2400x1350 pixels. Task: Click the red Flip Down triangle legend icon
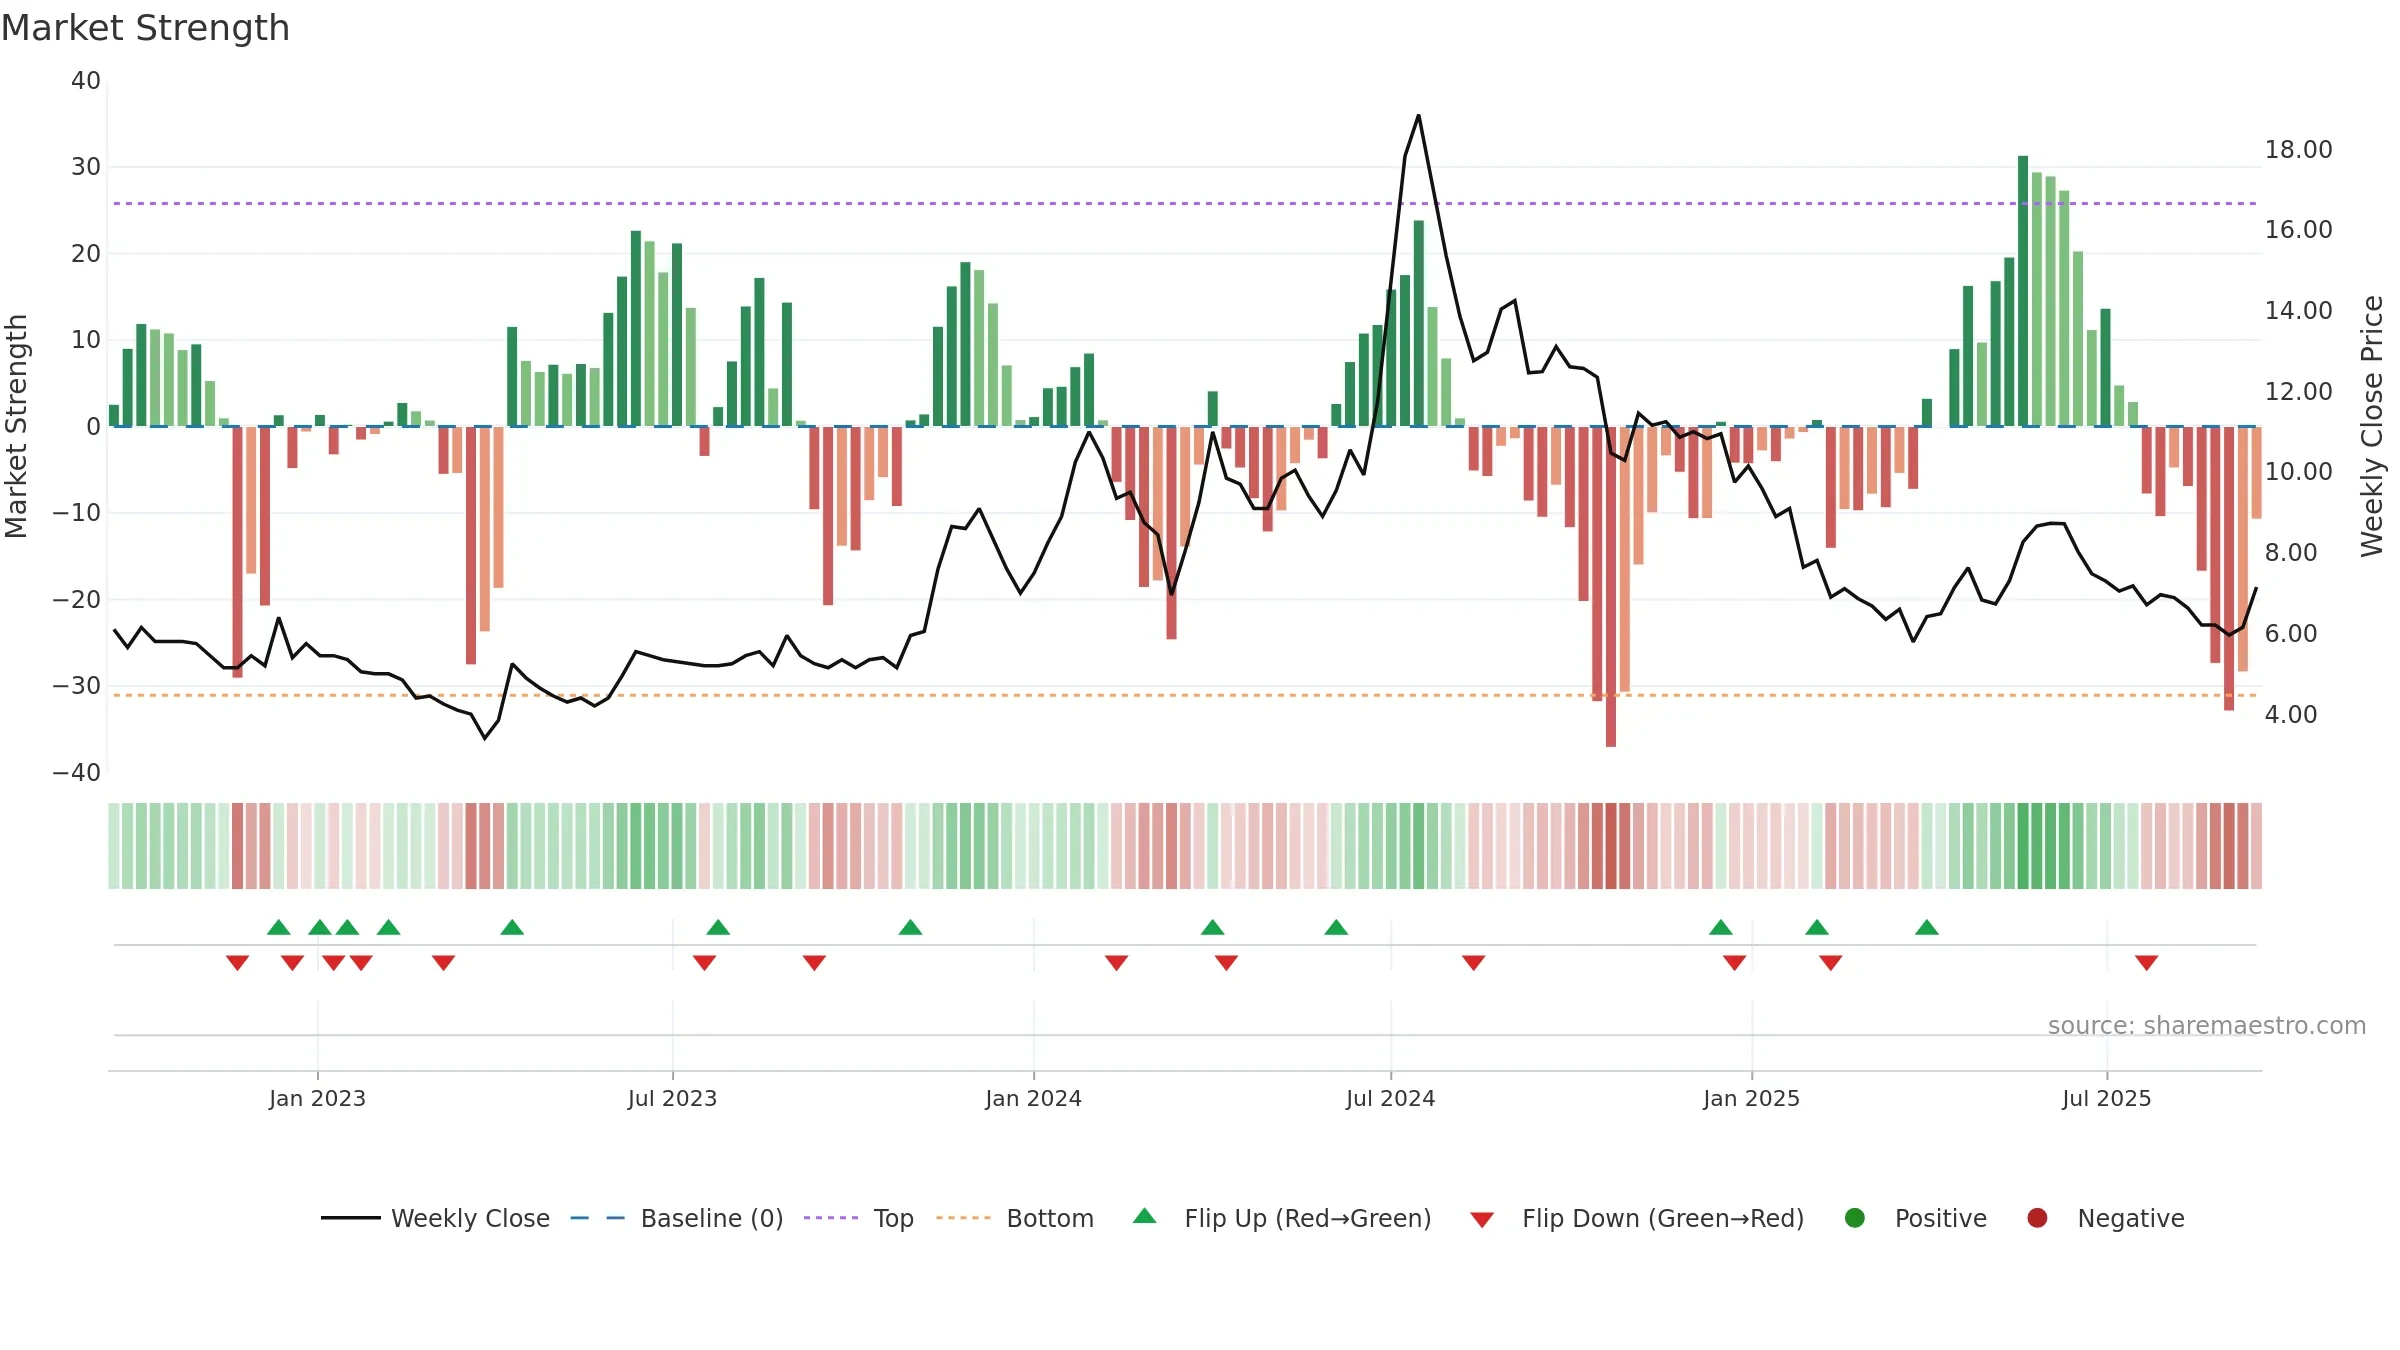click(x=1482, y=1220)
